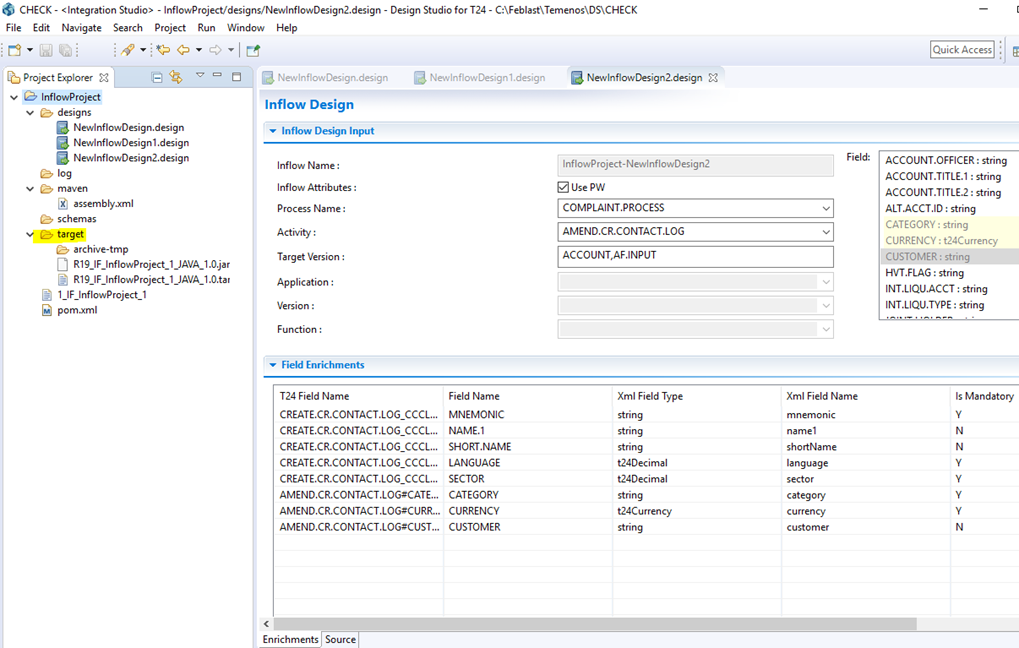Screen dimensions: 1019x648
Task: Collapse the Field Enrichments section
Action: pyautogui.click(x=271, y=365)
